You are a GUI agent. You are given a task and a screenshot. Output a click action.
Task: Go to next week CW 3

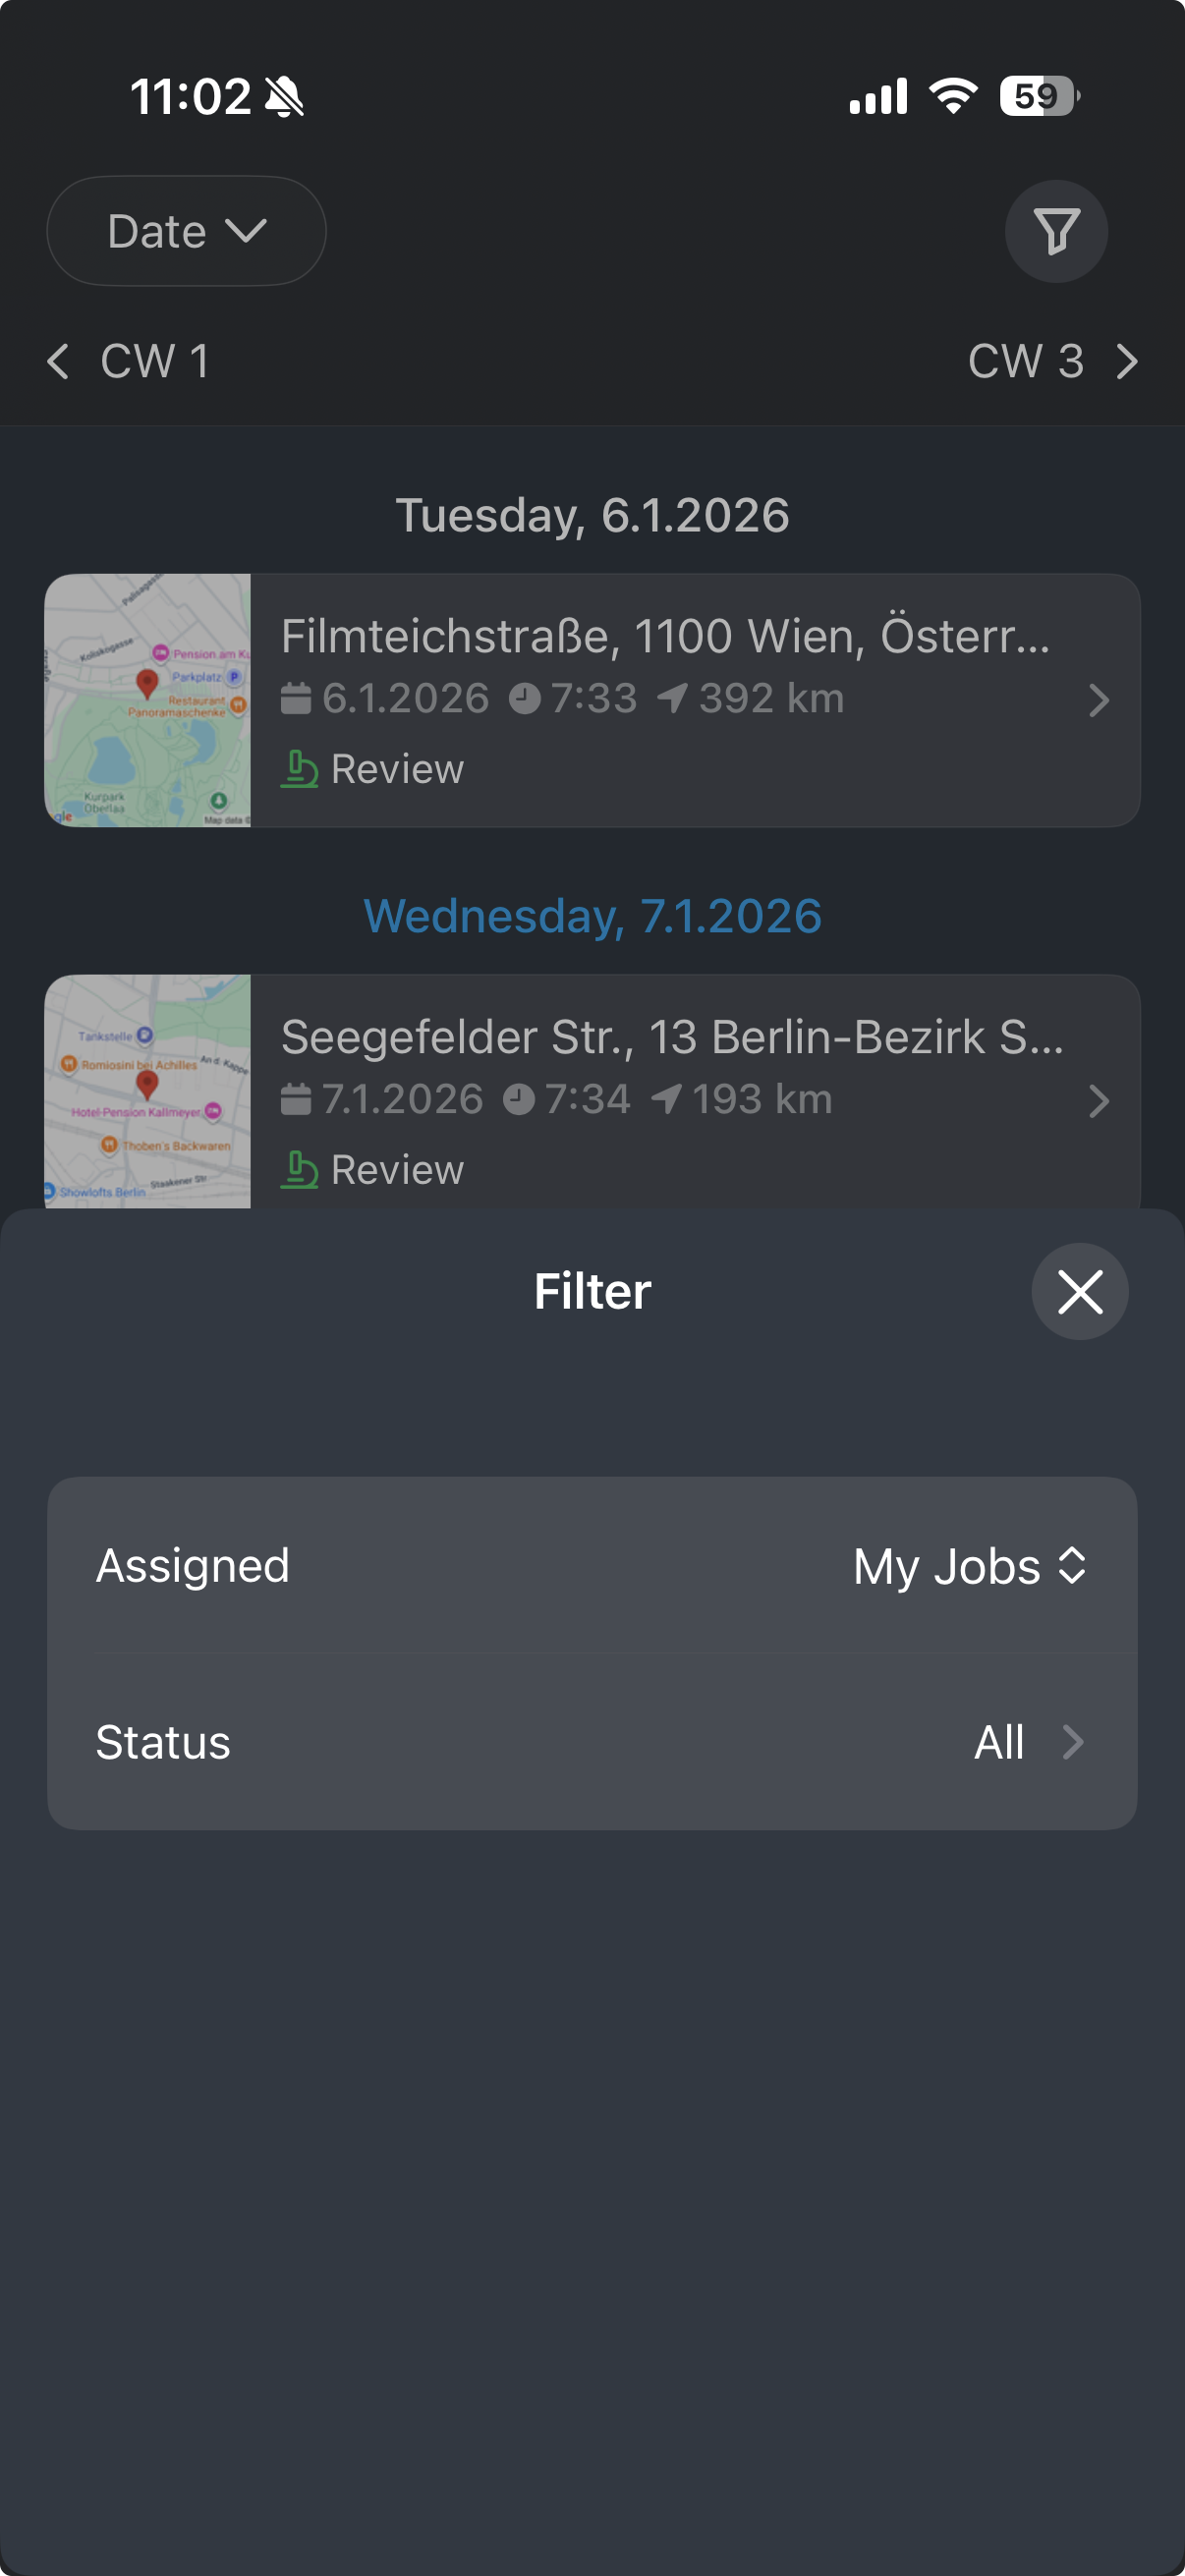[x=1026, y=361]
